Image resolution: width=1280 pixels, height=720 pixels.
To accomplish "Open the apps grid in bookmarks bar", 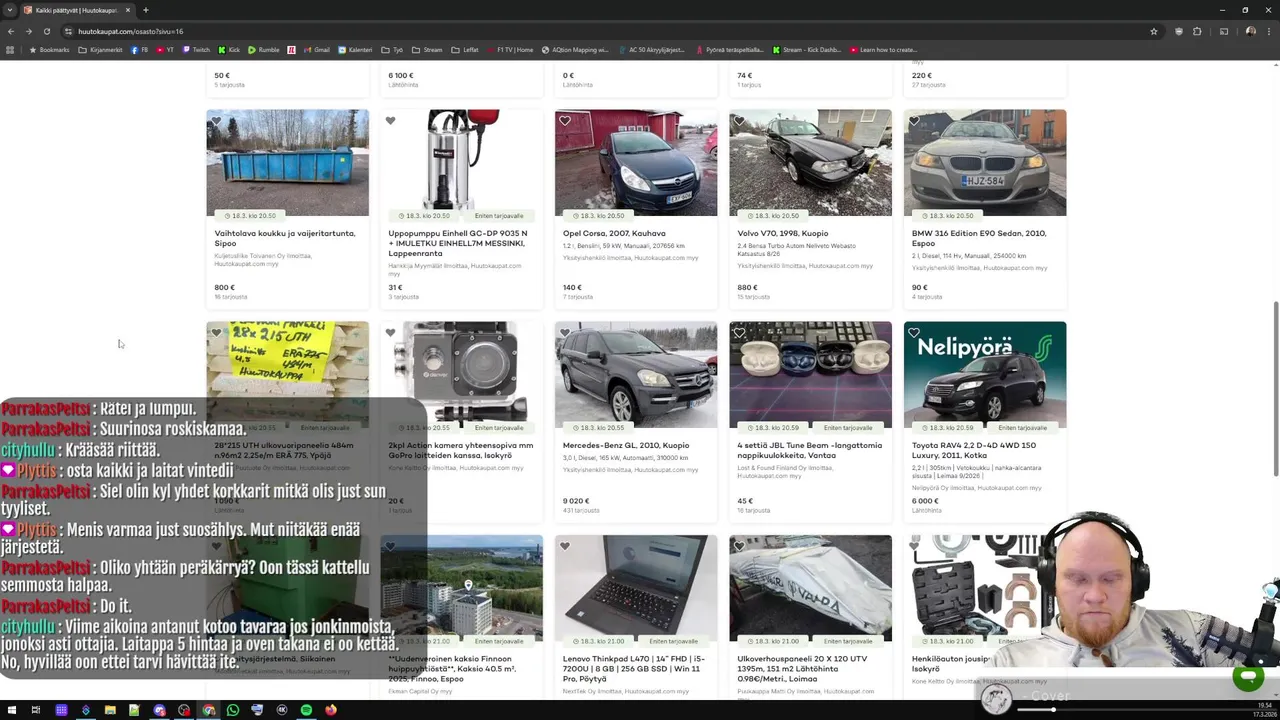I will click(10, 50).
